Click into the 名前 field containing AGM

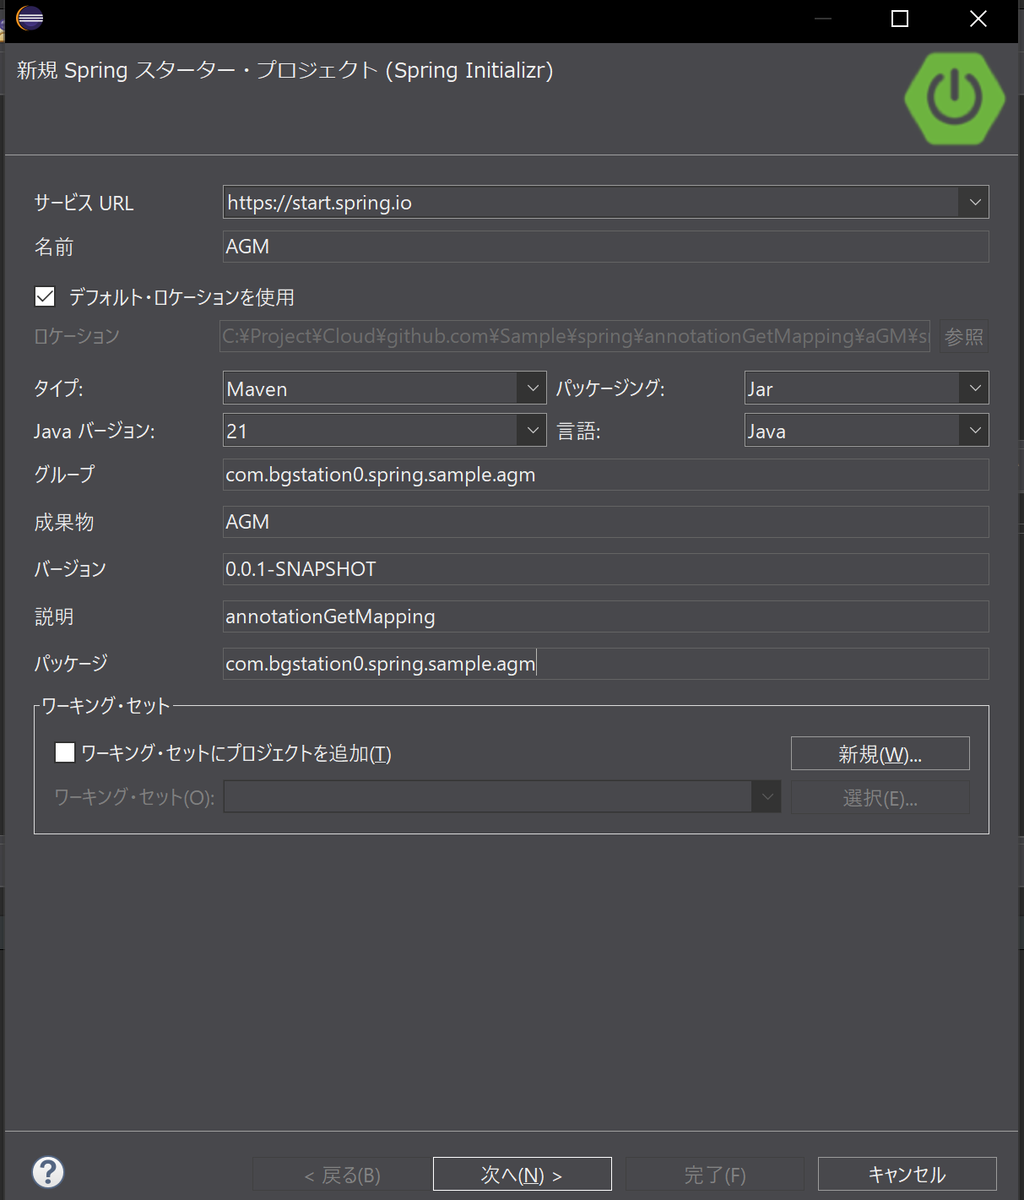606,246
